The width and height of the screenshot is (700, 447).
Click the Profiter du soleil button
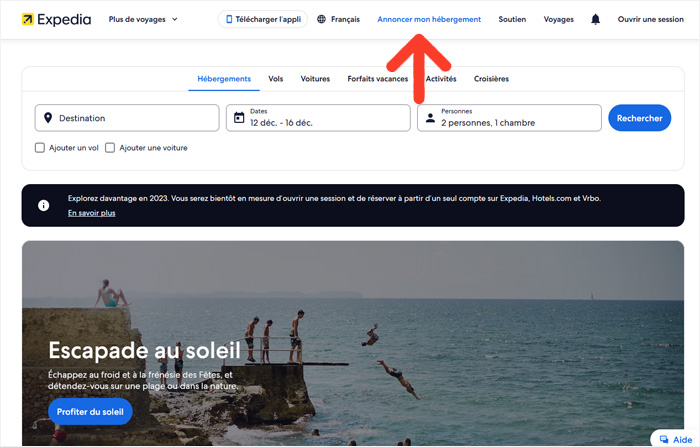(x=90, y=412)
